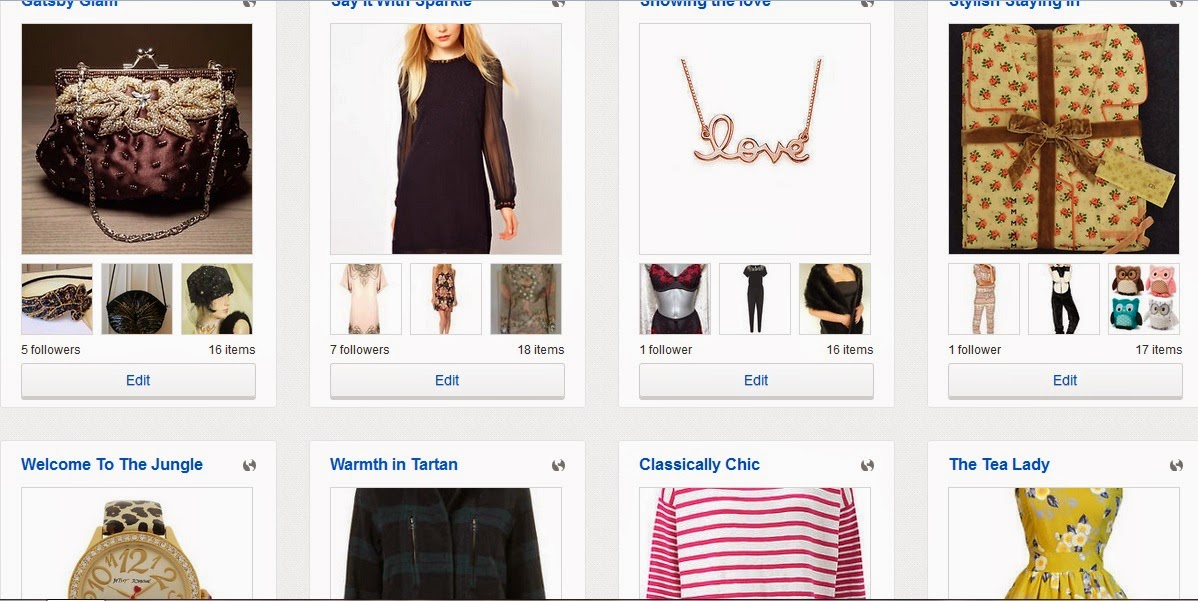Select the leopard strap watch image
Screen dimensions: 1198x601
click(137, 544)
